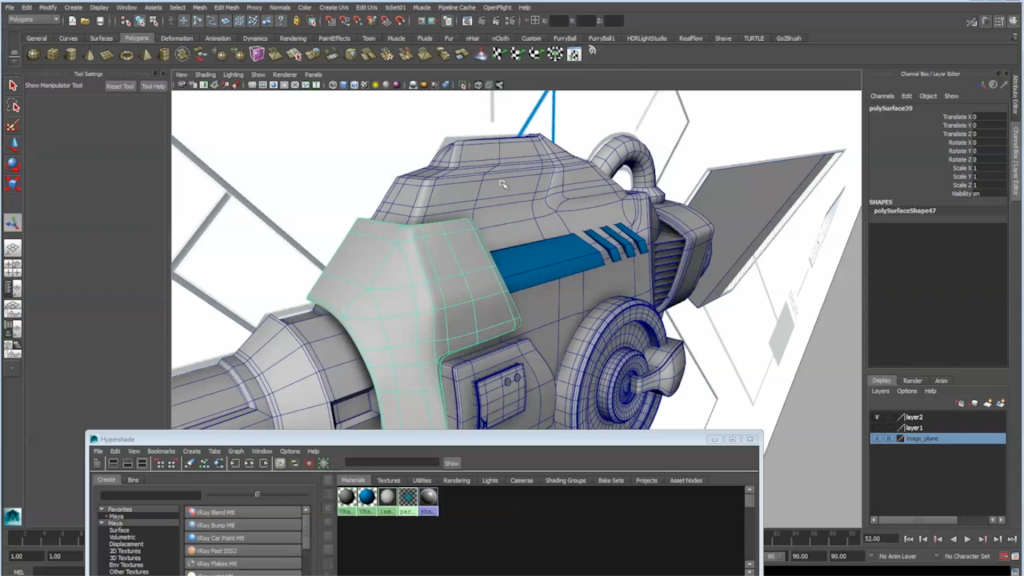
Task: Create layer from selected objects icon
Action: coord(1000,404)
